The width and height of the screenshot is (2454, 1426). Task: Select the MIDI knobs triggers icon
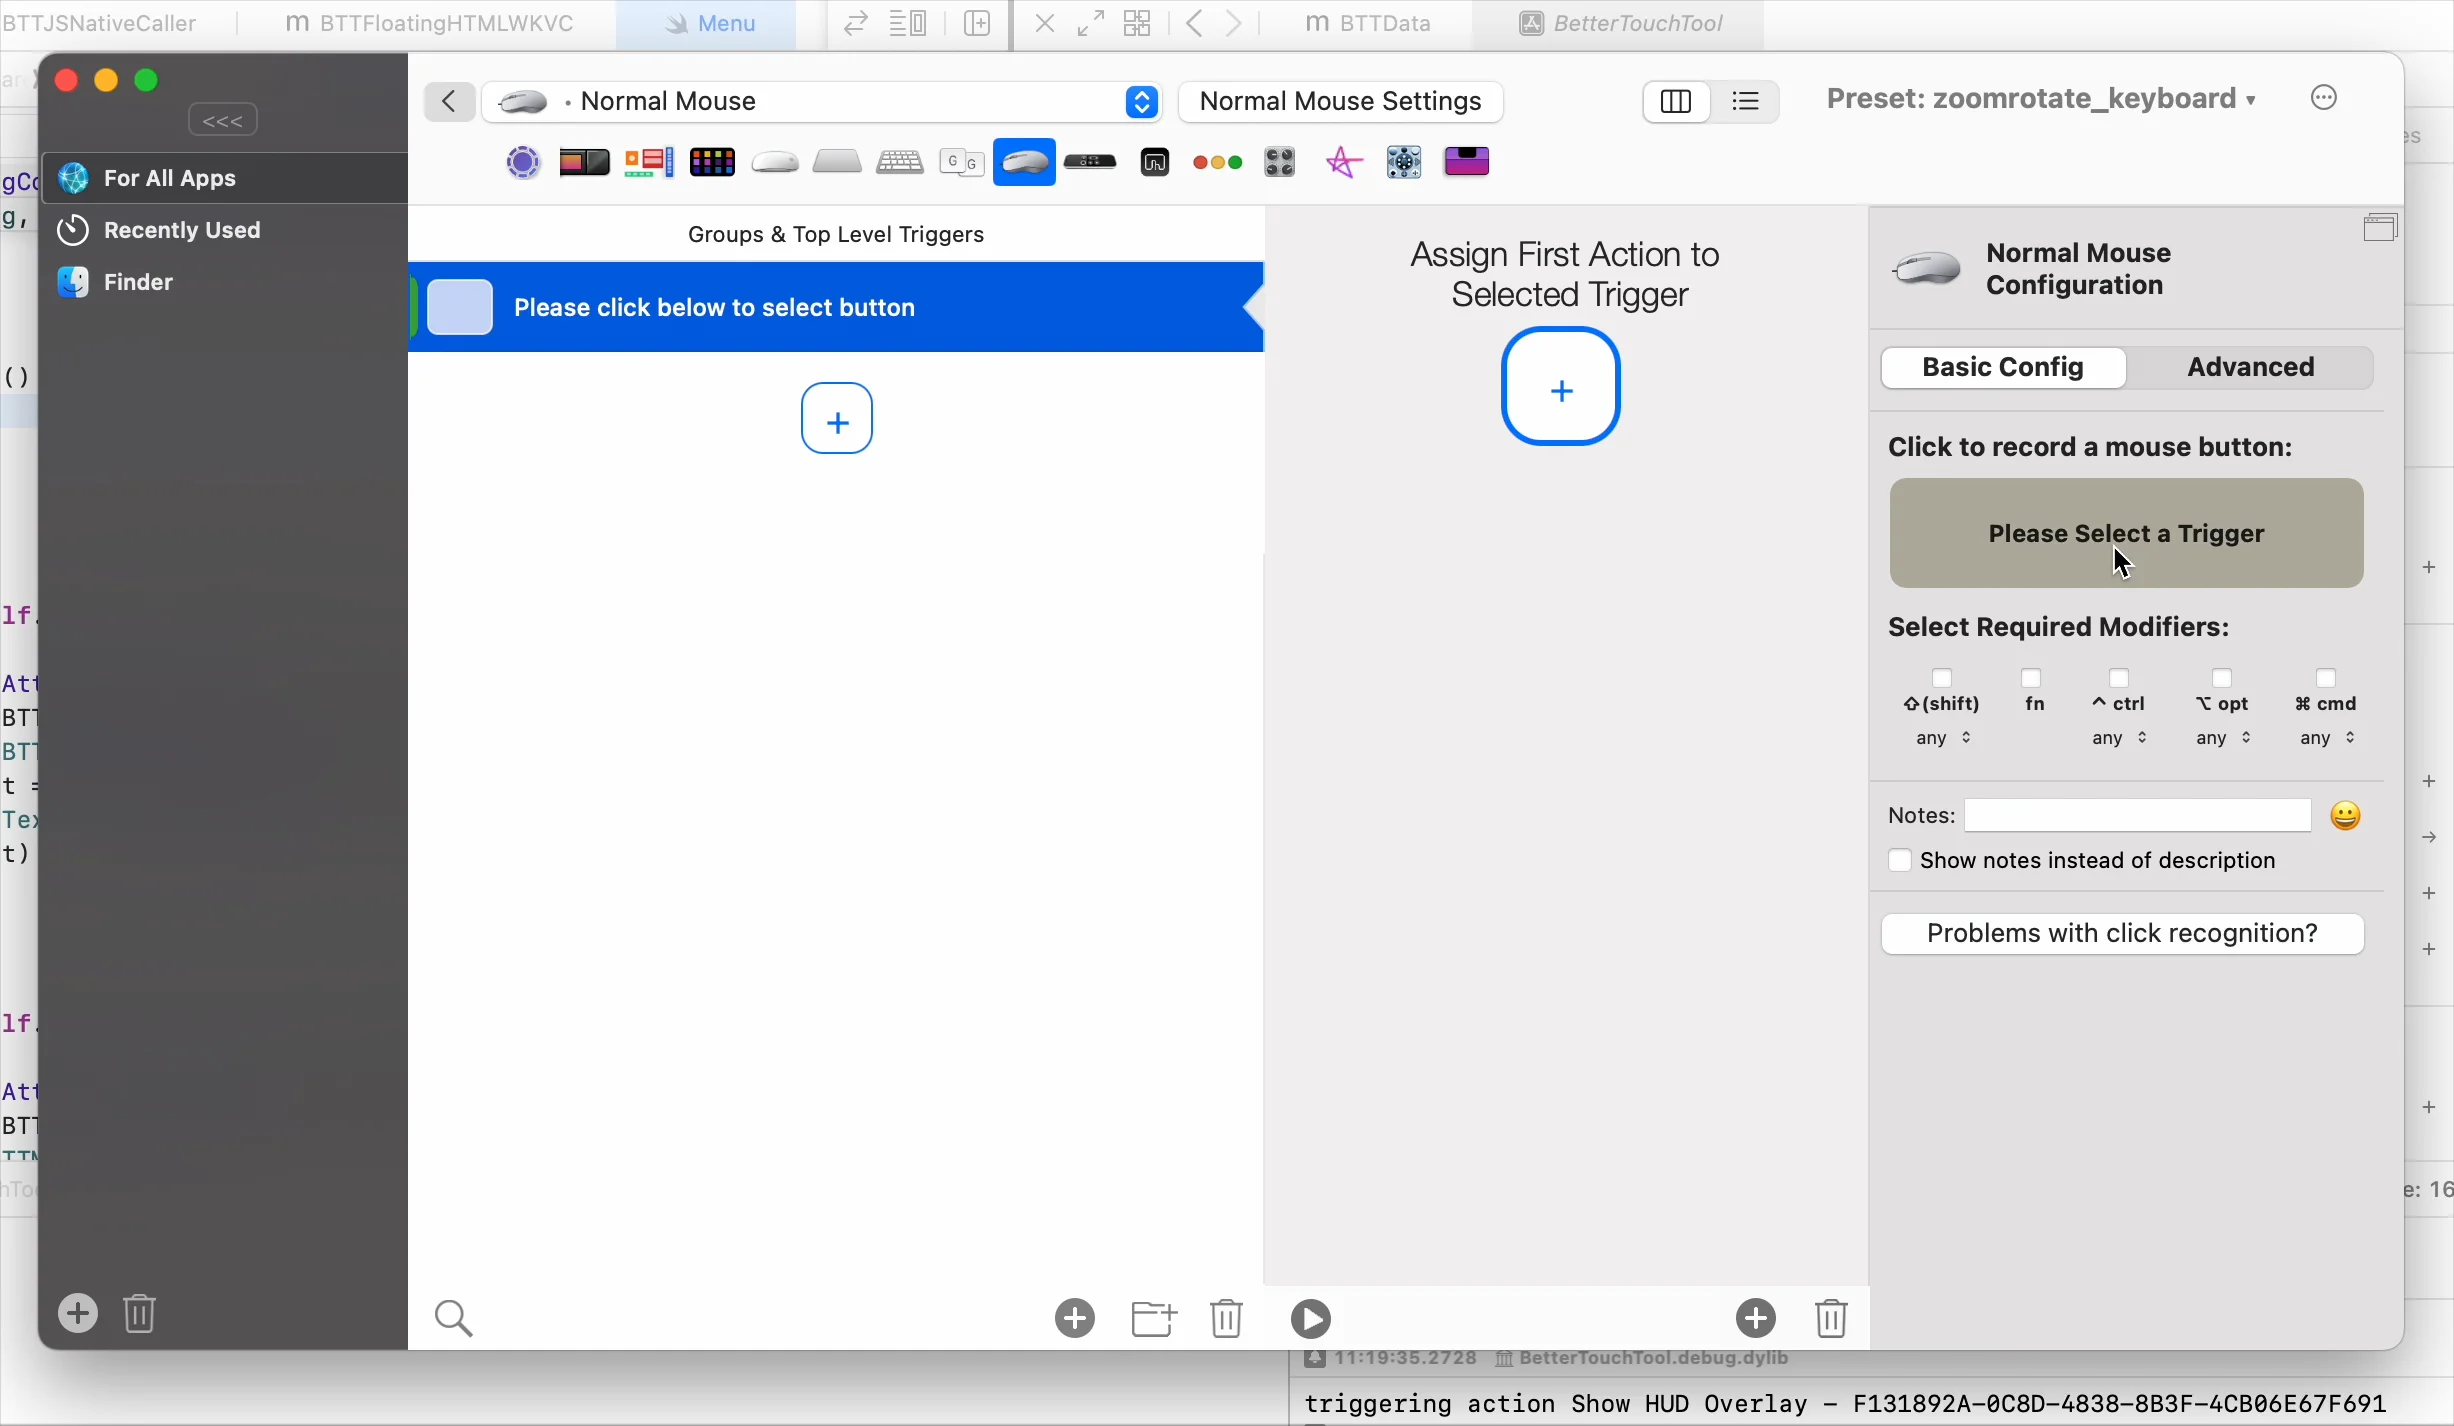[1281, 162]
